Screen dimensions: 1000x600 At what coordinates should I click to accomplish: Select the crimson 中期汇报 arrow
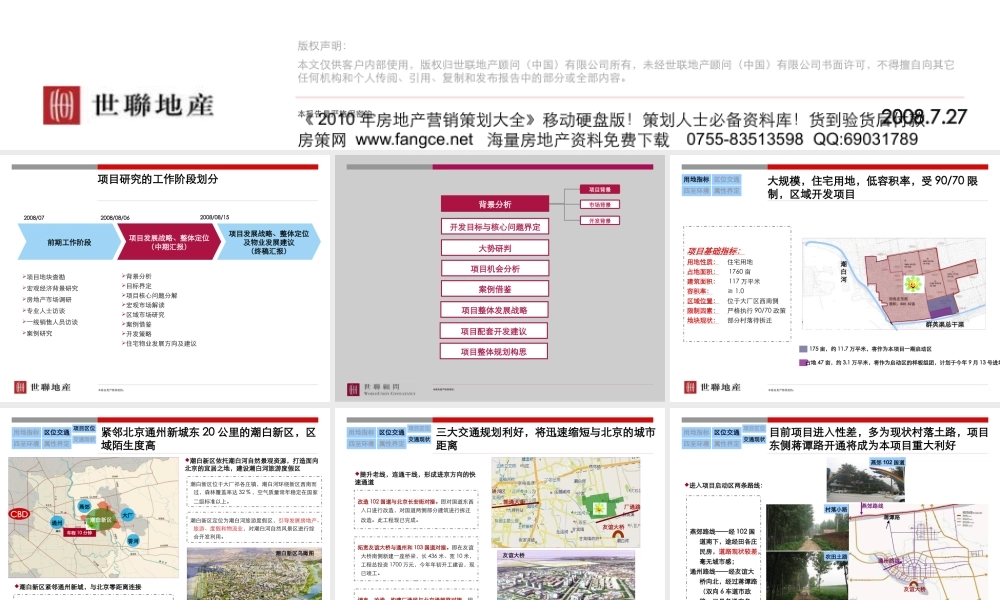(x=169, y=242)
